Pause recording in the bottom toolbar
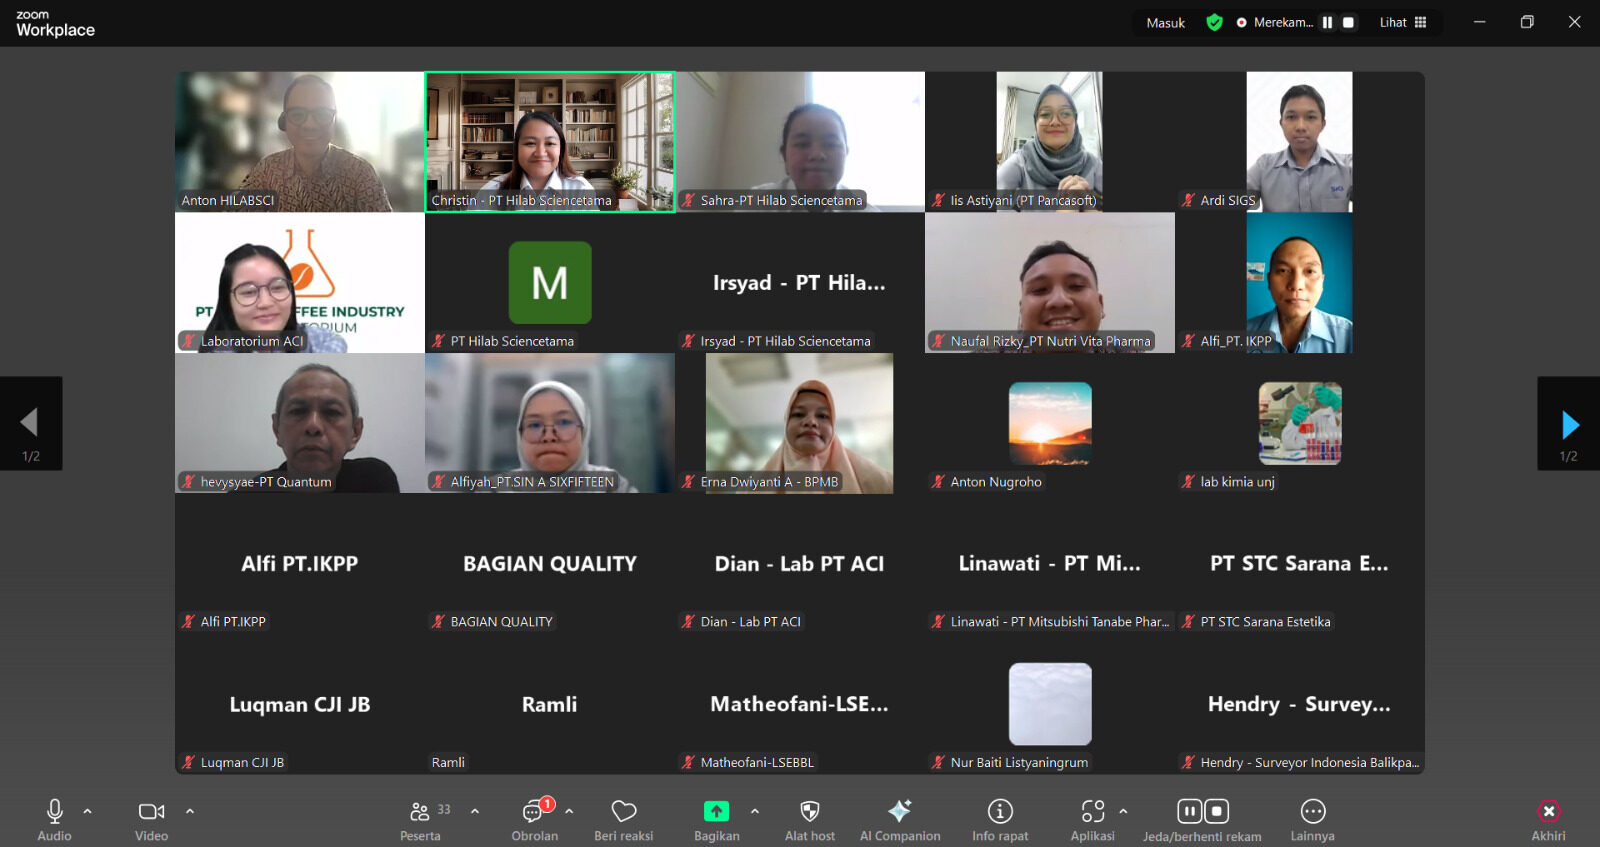The image size is (1600, 847). point(1189,811)
